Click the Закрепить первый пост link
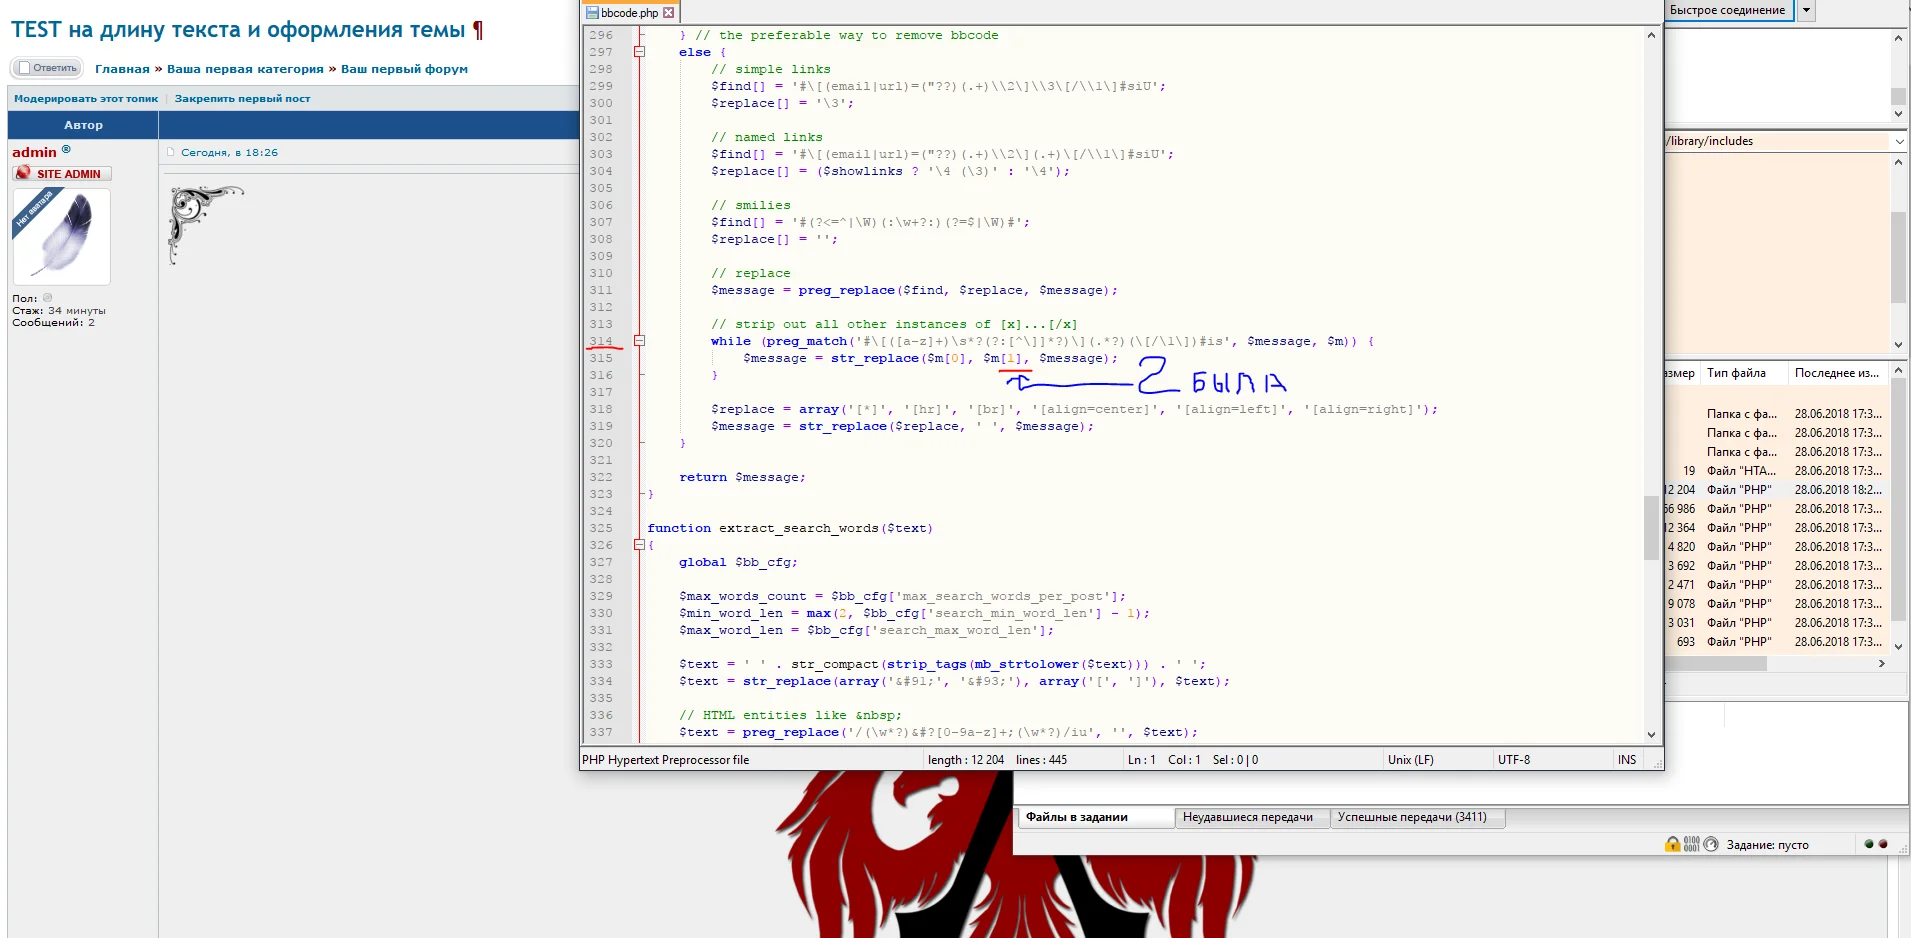This screenshot has height=938, width=1911. pyautogui.click(x=242, y=99)
